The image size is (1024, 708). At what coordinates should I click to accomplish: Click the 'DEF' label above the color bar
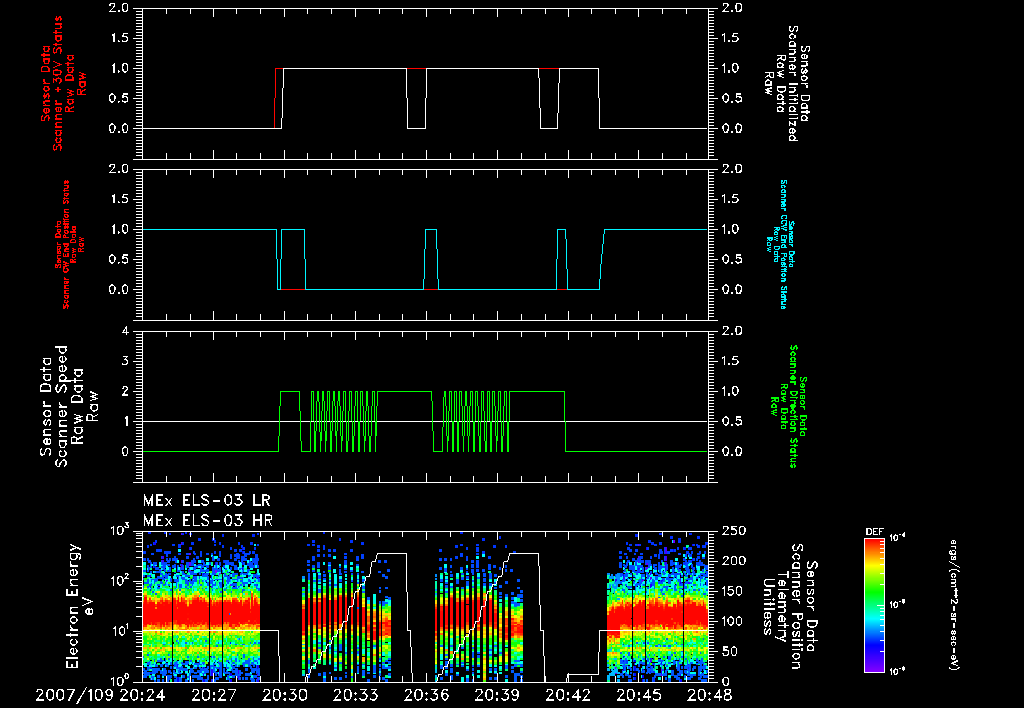[874, 532]
